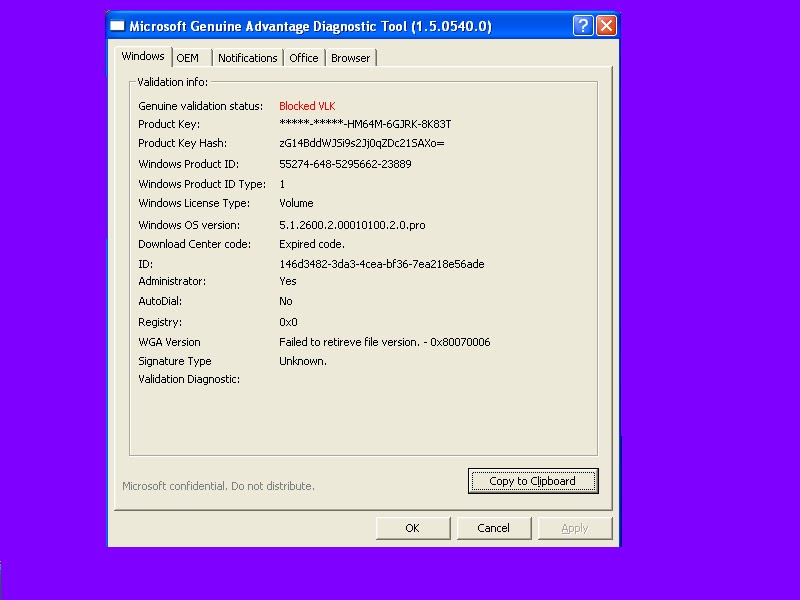Click the Expired code. text

[x=312, y=244]
